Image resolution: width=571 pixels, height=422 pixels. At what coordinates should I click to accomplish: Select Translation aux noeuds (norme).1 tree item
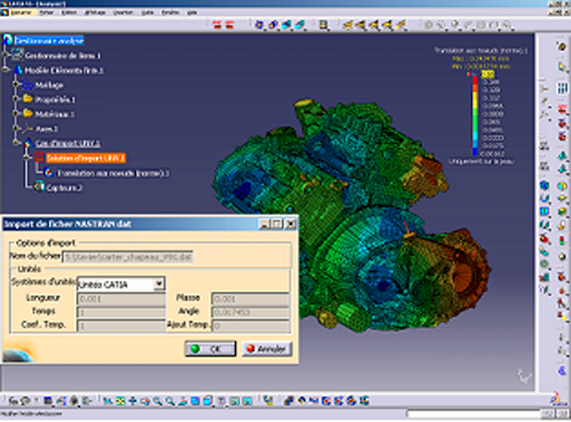click(x=113, y=173)
